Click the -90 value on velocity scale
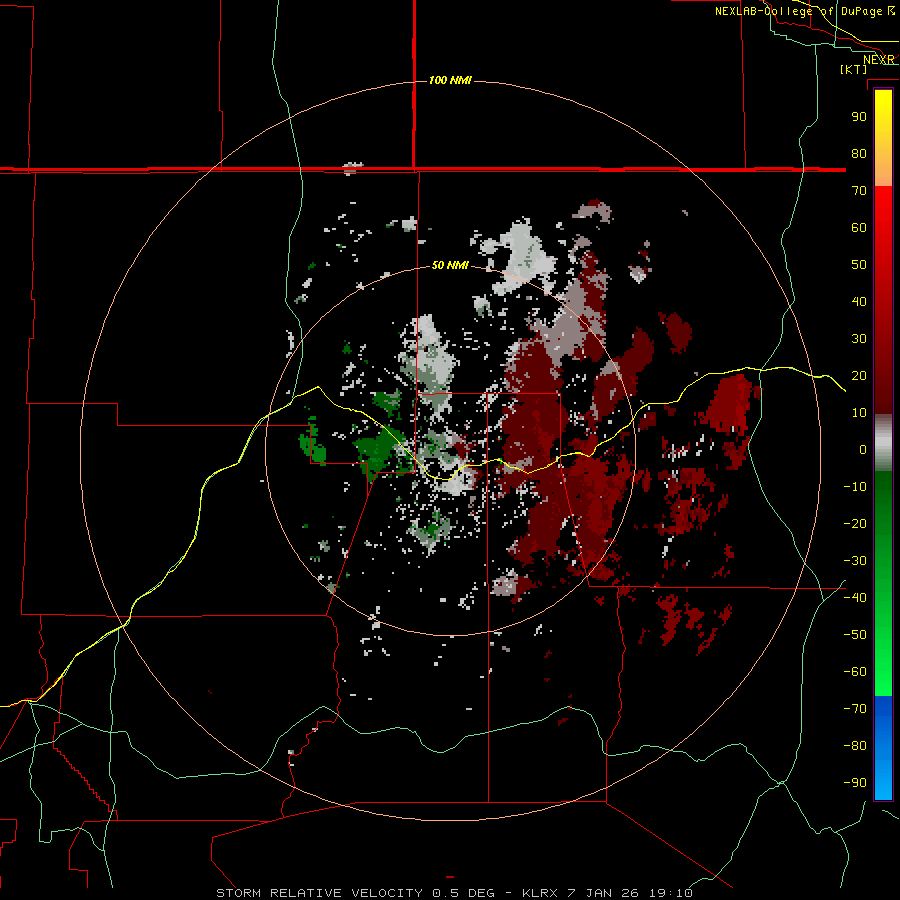The image size is (900, 900). click(855, 783)
